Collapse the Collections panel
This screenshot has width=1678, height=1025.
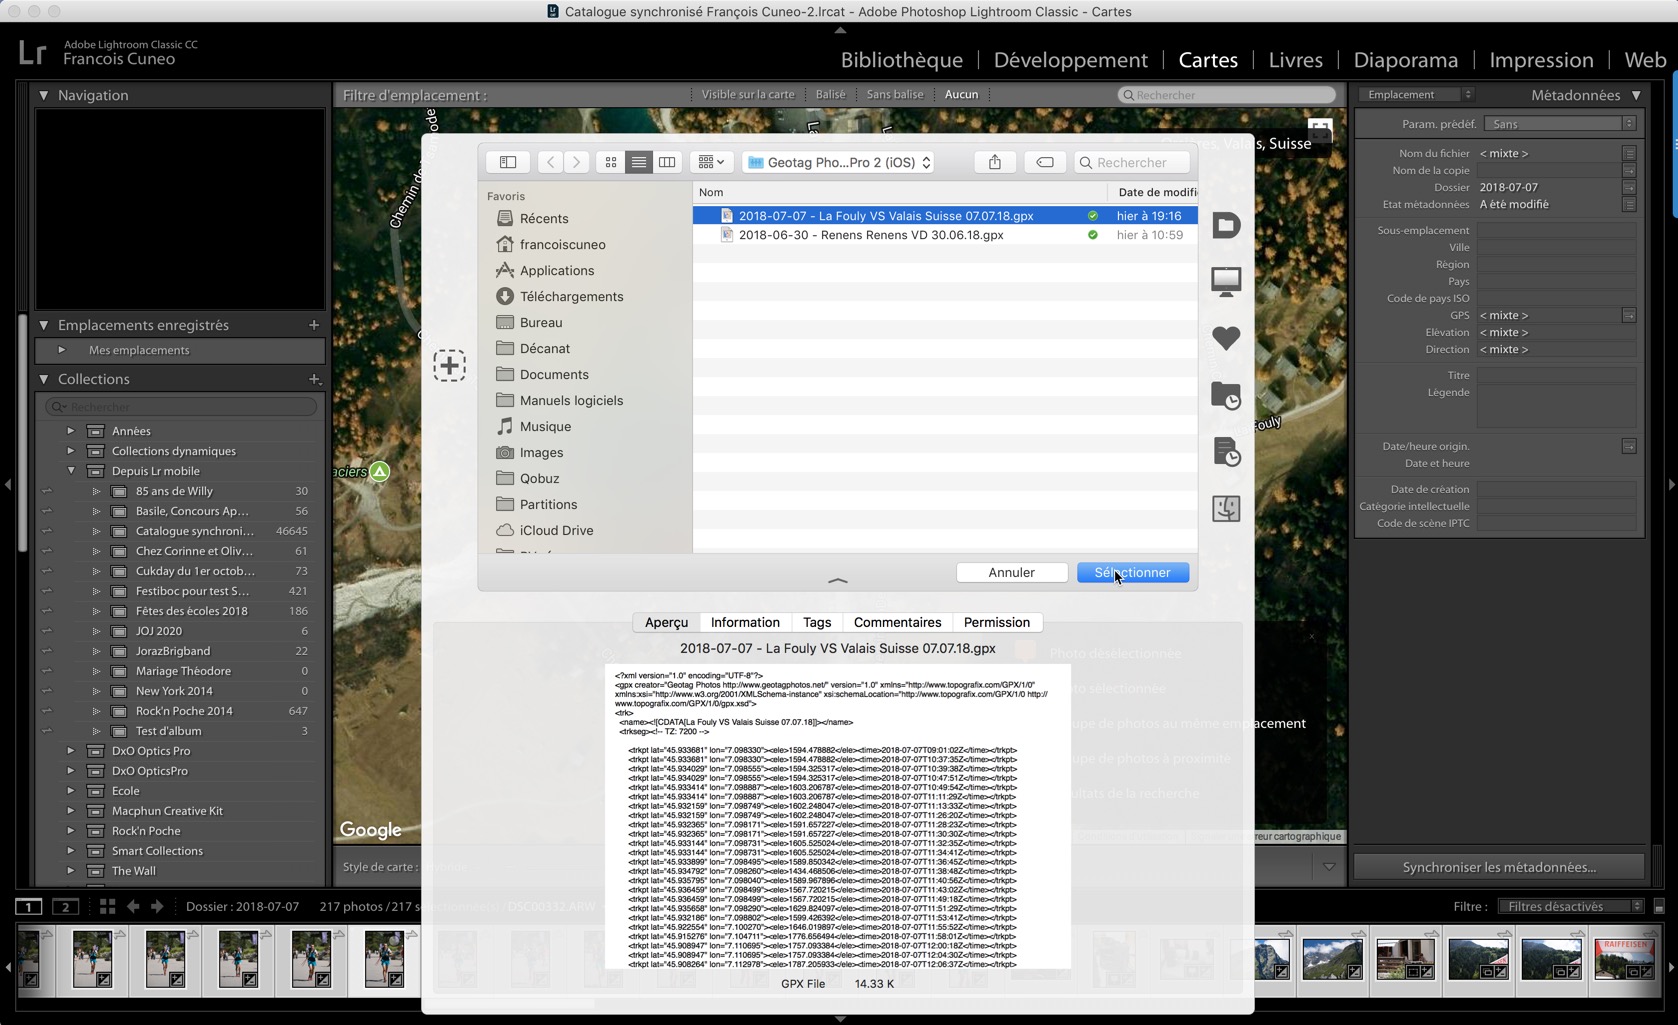(44, 379)
